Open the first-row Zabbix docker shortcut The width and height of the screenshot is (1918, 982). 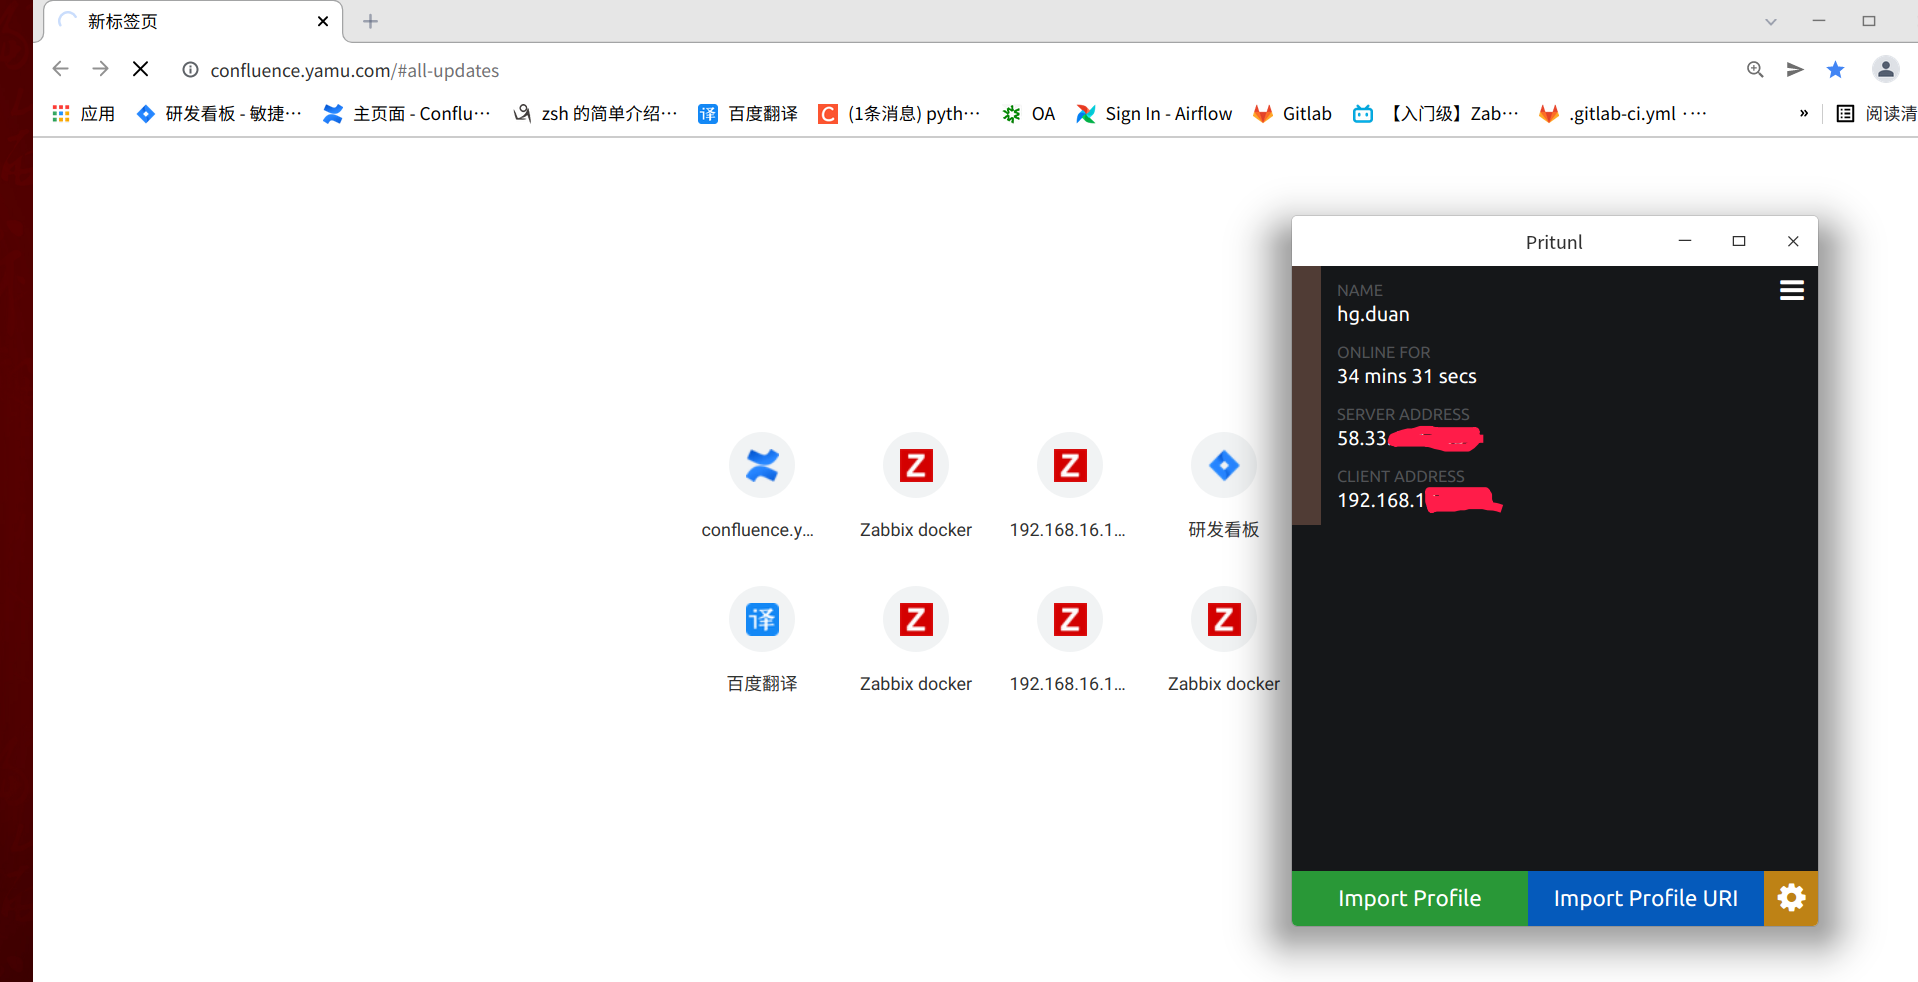pos(915,486)
